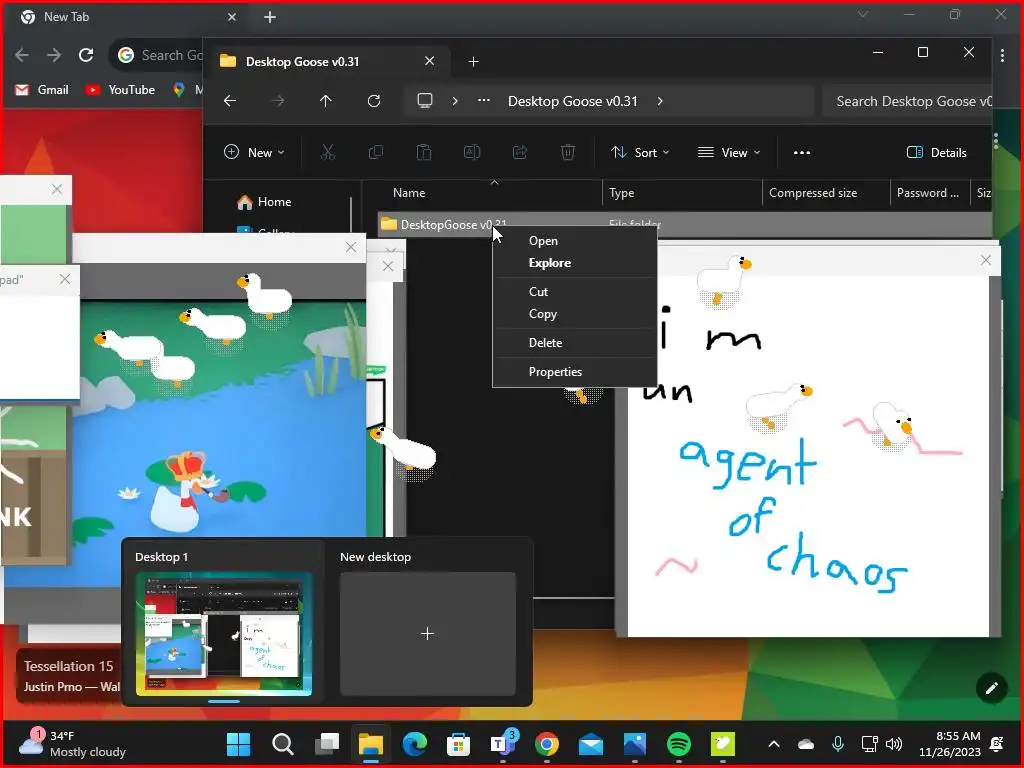Open the Photos app from taskbar

tap(635, 744)
